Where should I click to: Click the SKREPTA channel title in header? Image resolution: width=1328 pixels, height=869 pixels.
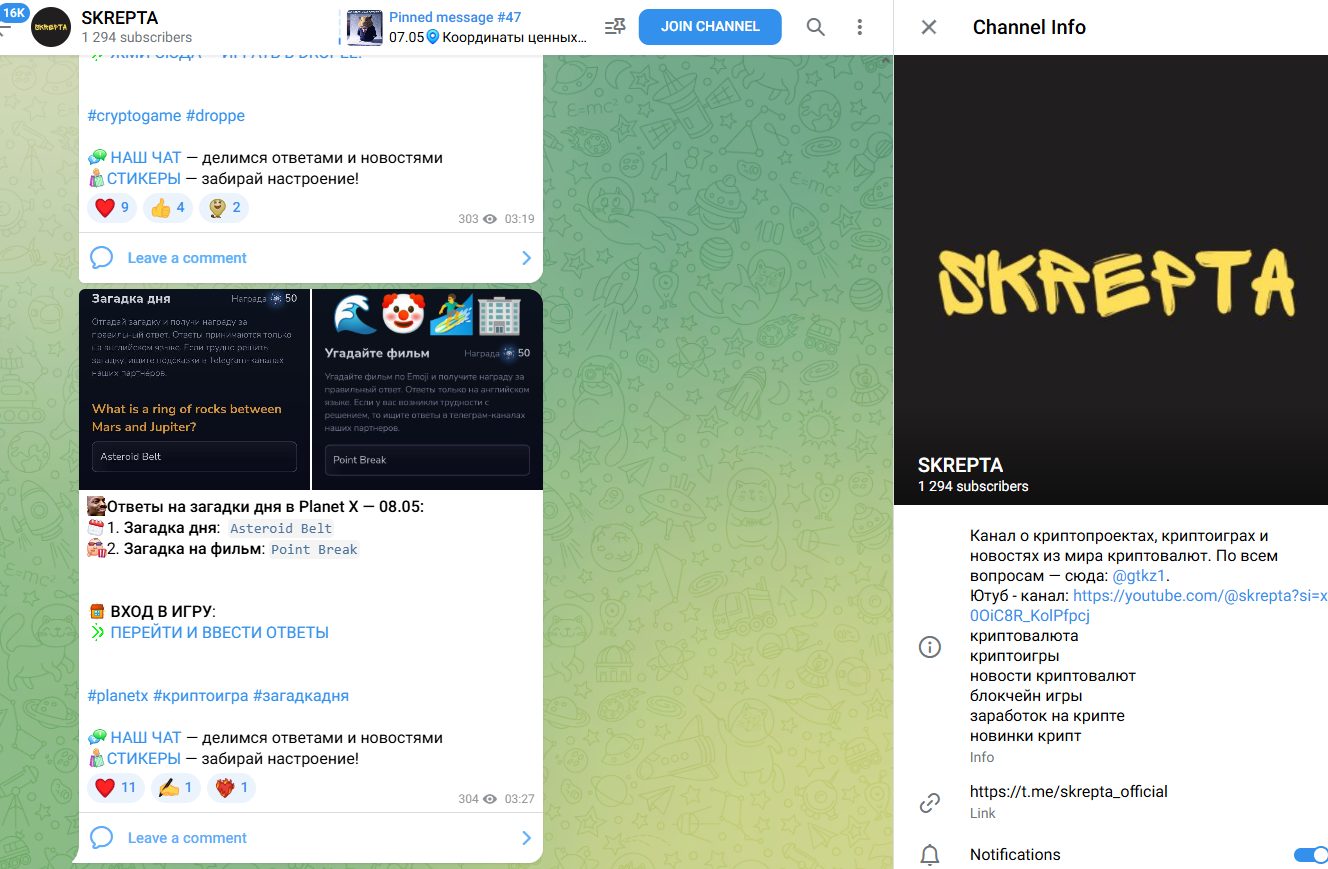pyautogui.click(x=119, y=18)
